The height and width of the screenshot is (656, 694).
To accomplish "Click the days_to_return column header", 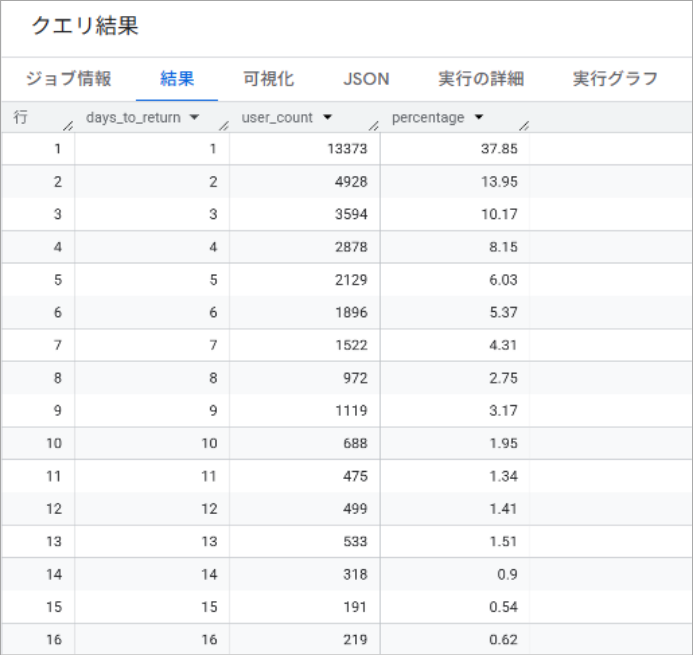I will click(134, 118).
